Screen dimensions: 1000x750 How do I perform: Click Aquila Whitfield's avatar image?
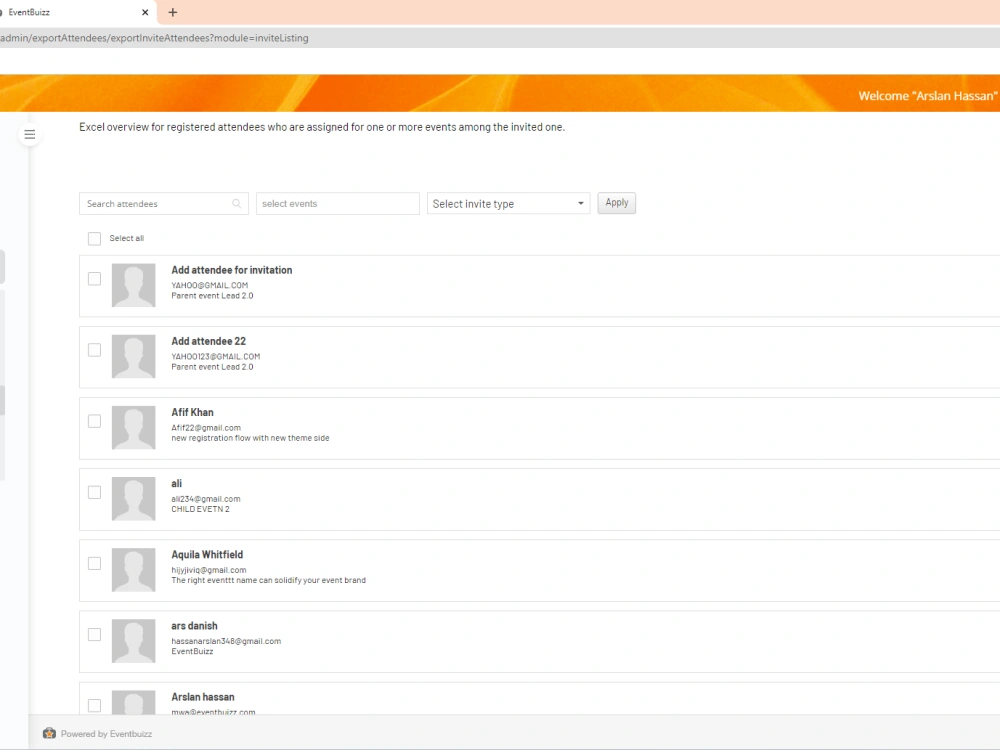pos(133,570)
